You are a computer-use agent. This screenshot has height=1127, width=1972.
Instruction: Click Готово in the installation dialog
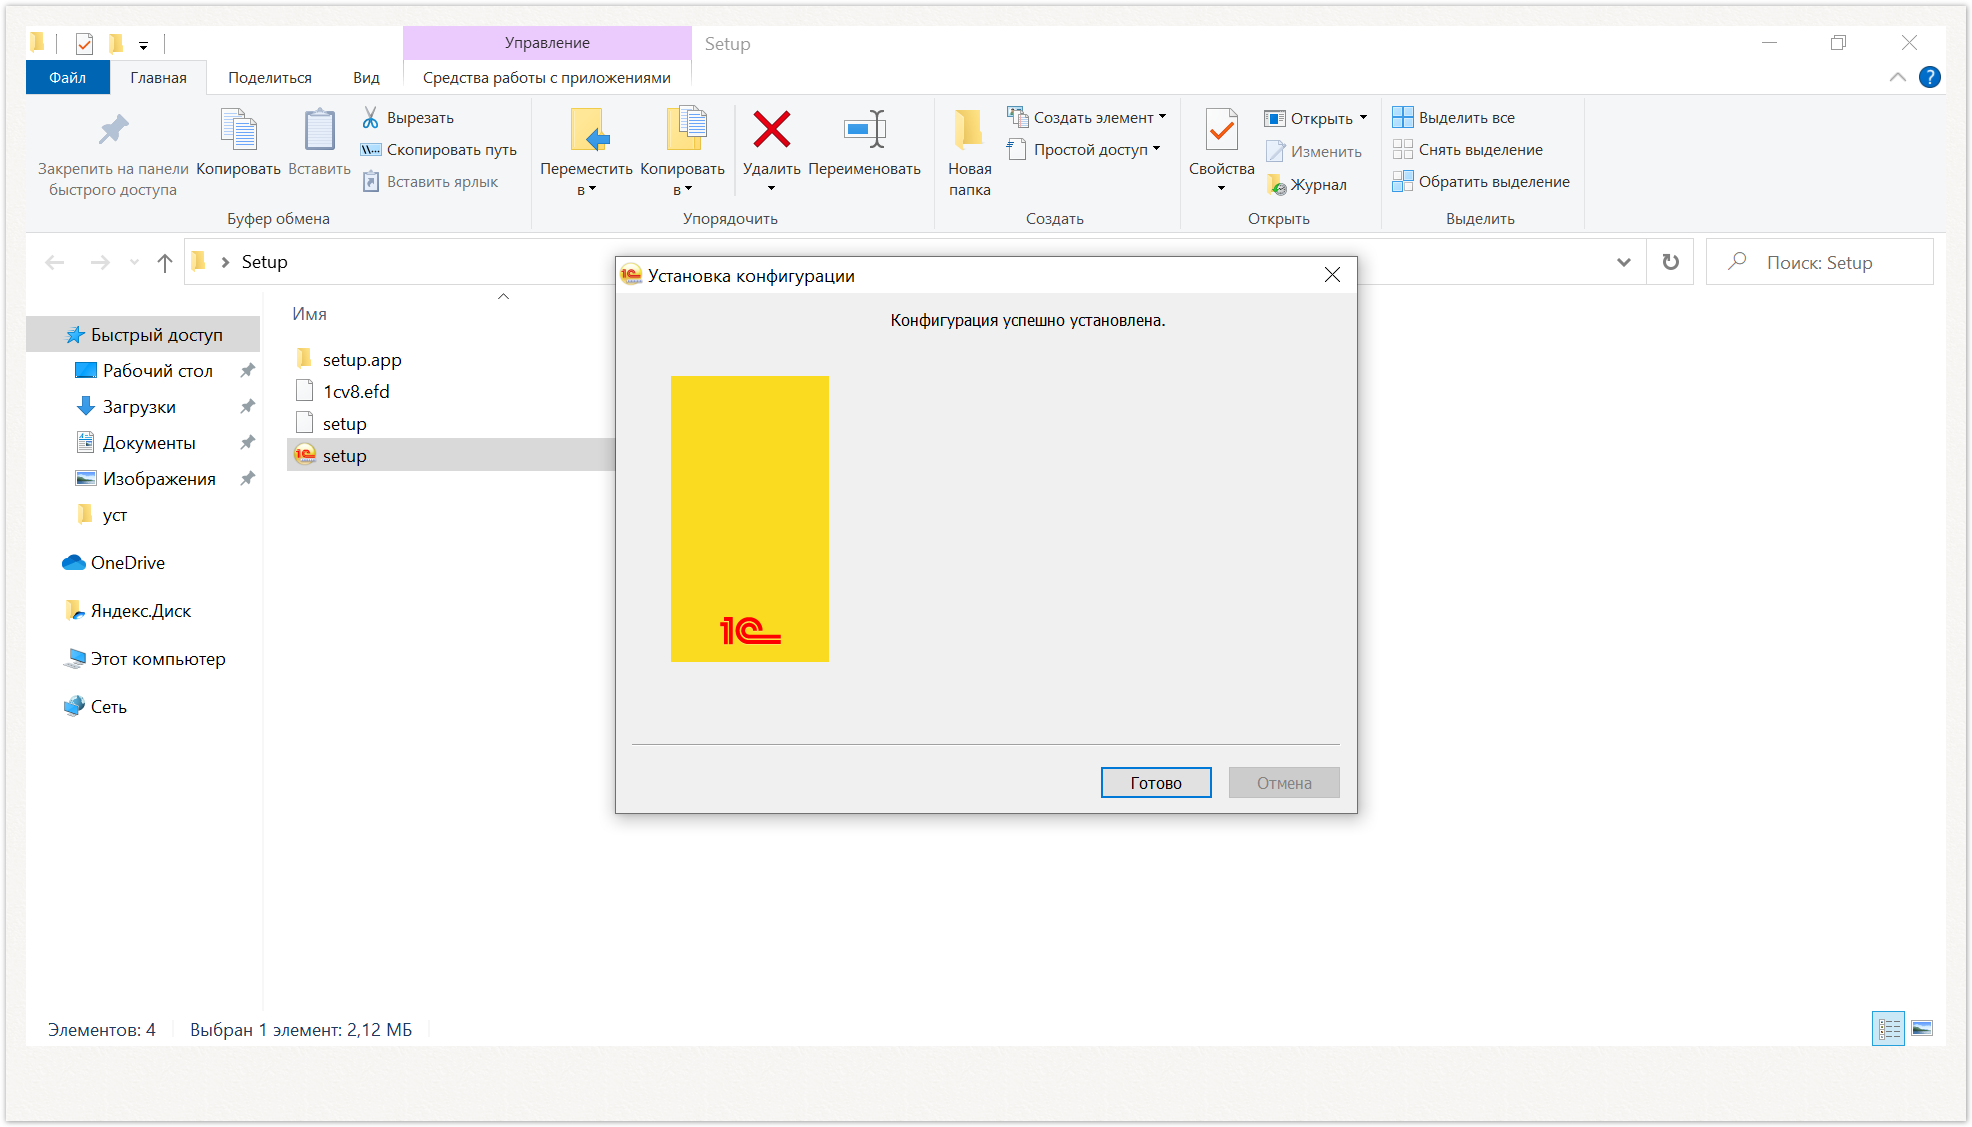click(1156, 783)
